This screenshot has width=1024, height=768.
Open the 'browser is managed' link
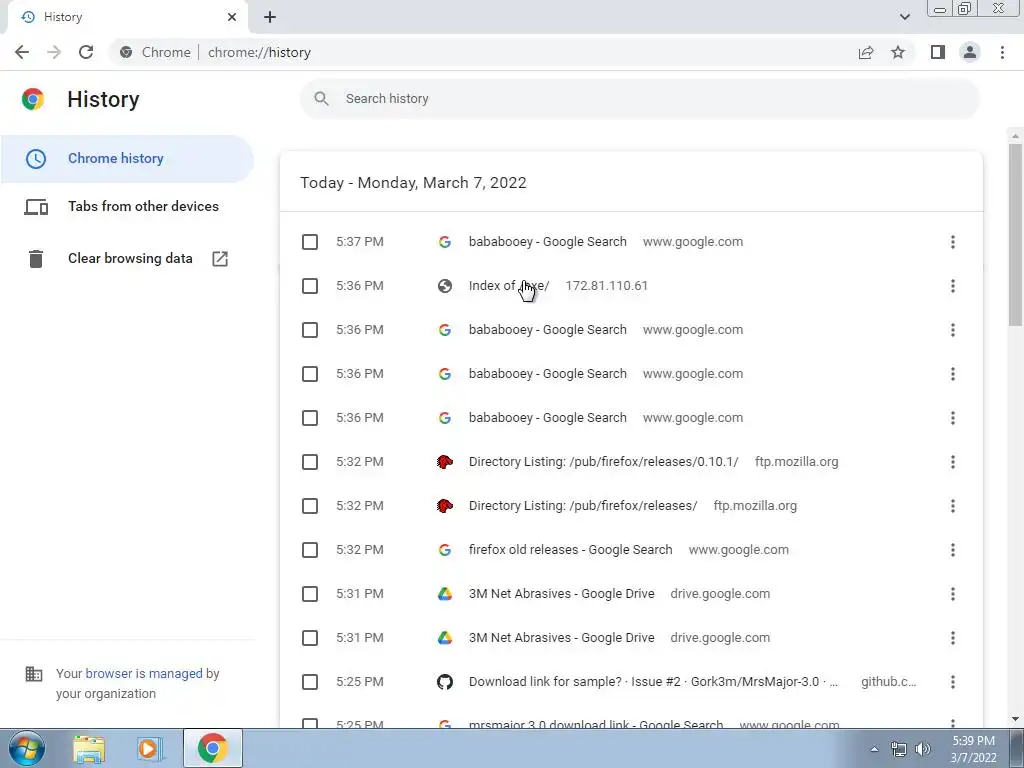coord(144,673)
